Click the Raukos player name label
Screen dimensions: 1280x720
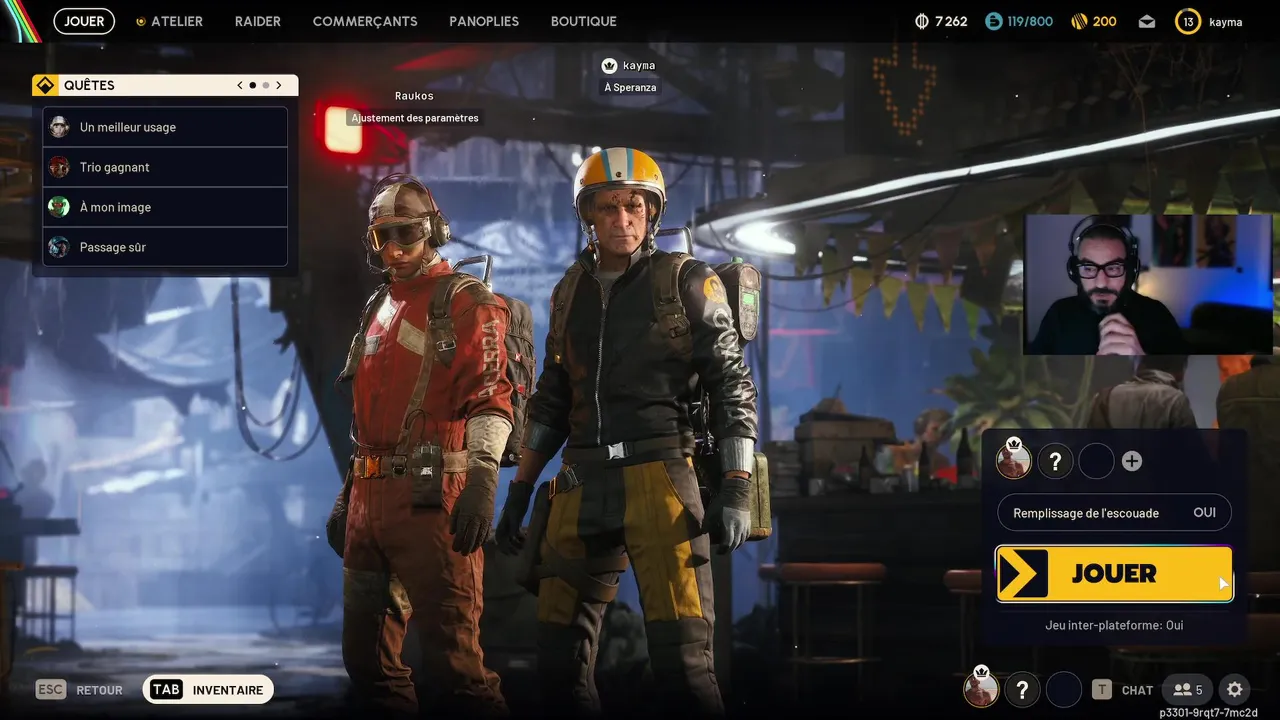tap(414, 96)
